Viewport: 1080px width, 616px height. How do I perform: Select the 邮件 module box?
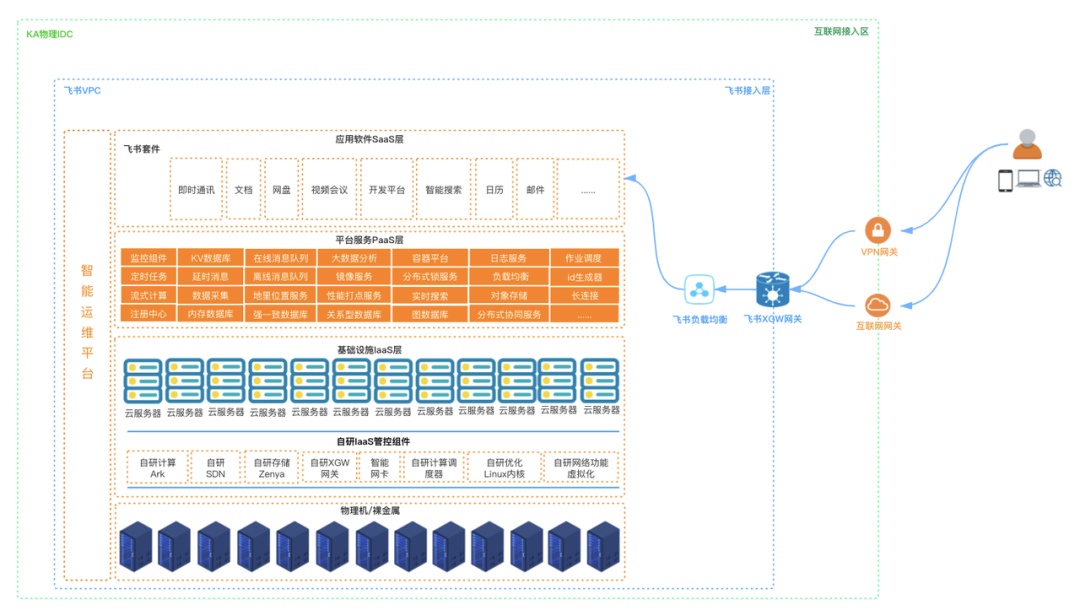coord(535,189)
